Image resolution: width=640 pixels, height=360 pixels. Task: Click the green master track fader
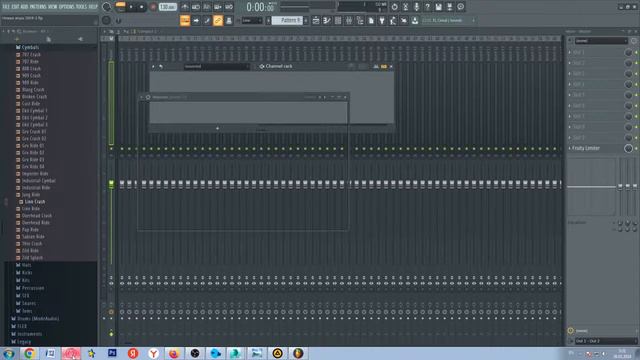click(111, 184)
